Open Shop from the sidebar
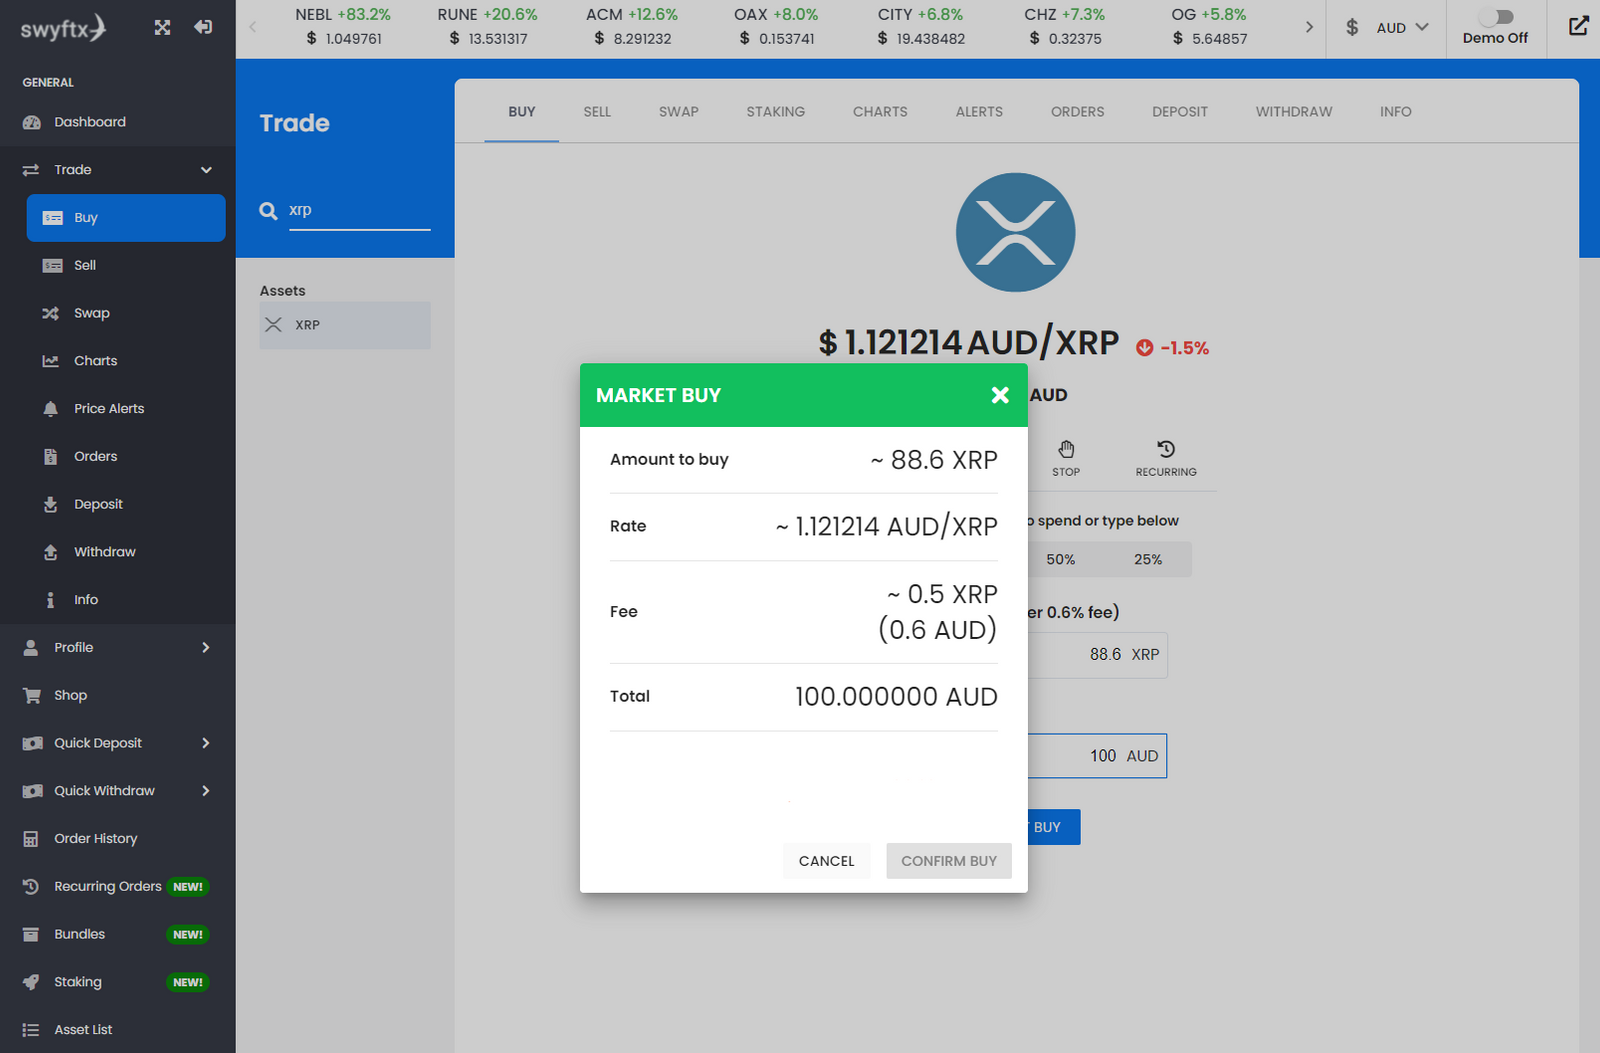 coord(117,695)
